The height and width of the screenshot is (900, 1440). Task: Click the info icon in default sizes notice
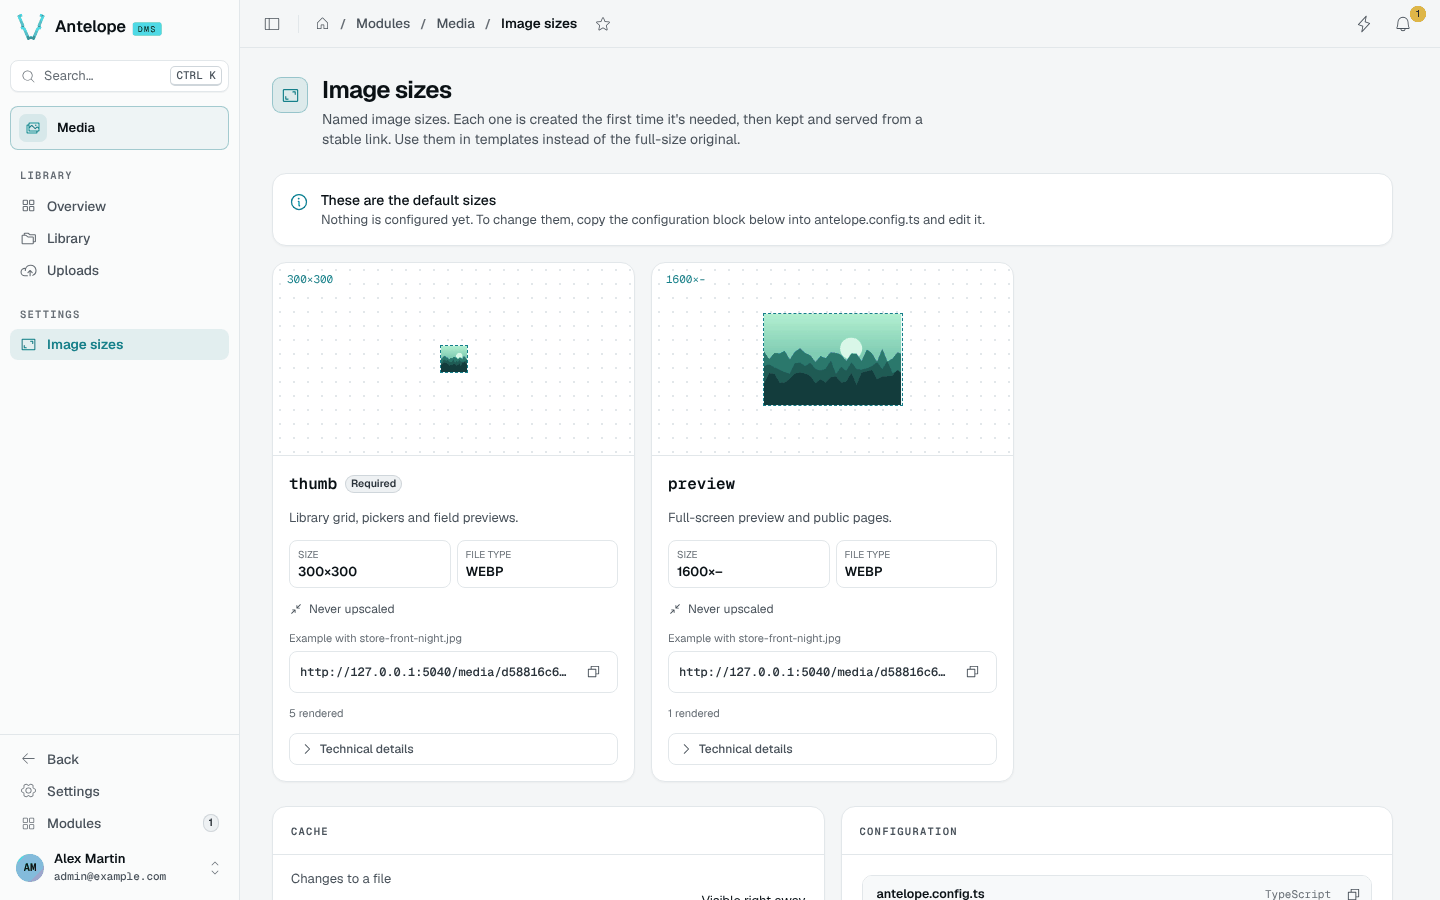click(x=299, y=202)
